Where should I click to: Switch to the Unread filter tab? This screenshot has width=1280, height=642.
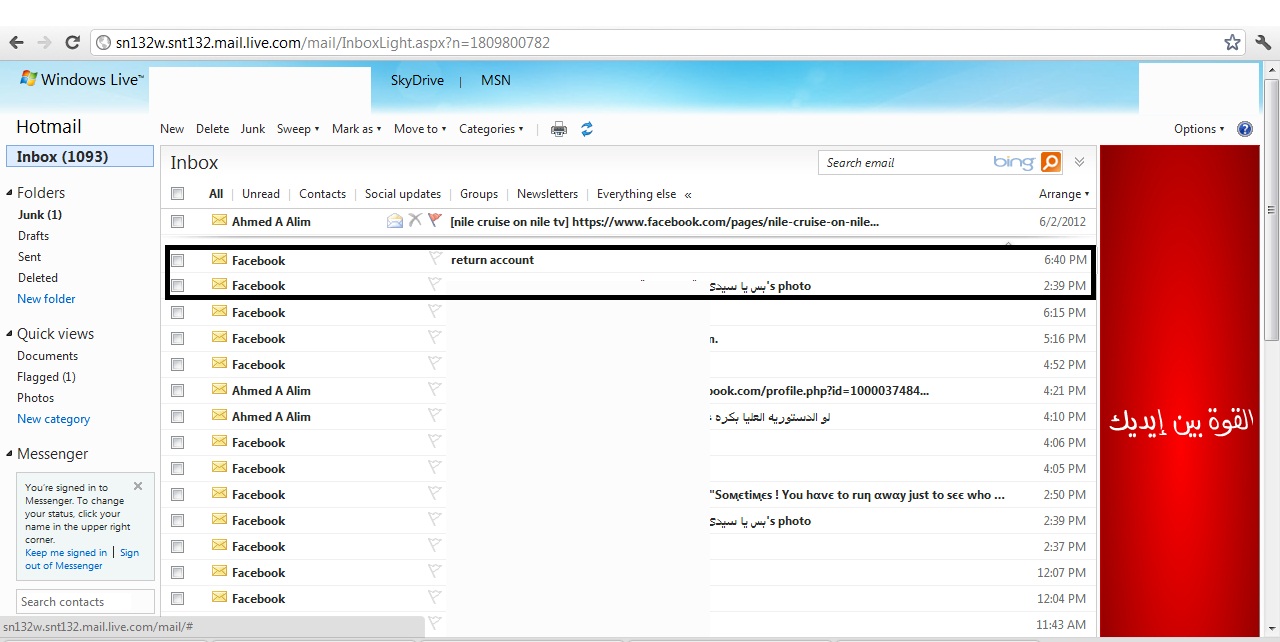click(x=261, y=194)
